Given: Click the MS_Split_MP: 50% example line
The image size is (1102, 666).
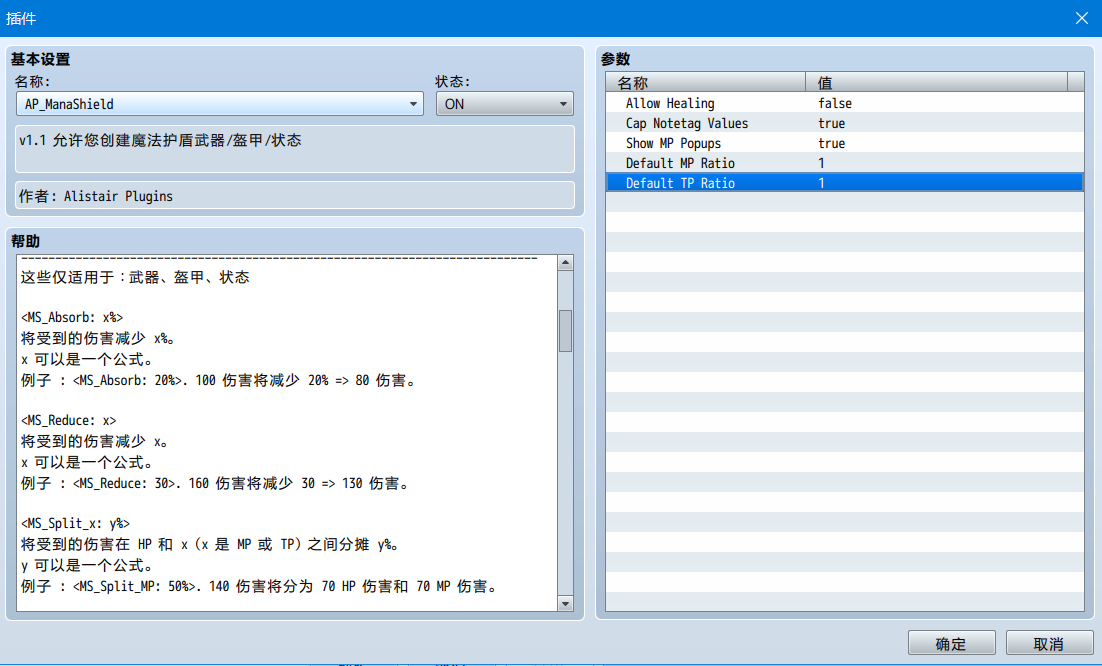Looking at the screenshot, I should (x=258, y=586).
